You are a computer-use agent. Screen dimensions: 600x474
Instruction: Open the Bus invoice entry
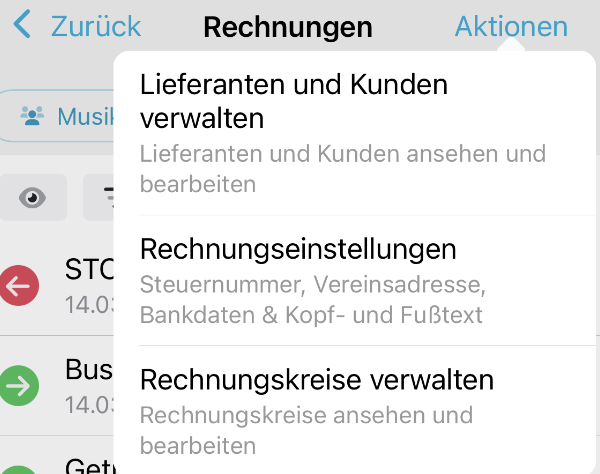click(x=57, y=386)
